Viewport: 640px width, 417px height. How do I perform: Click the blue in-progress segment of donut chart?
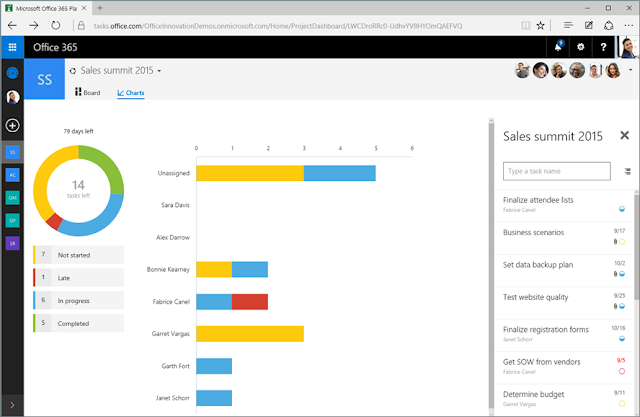(x=100, y=220)
